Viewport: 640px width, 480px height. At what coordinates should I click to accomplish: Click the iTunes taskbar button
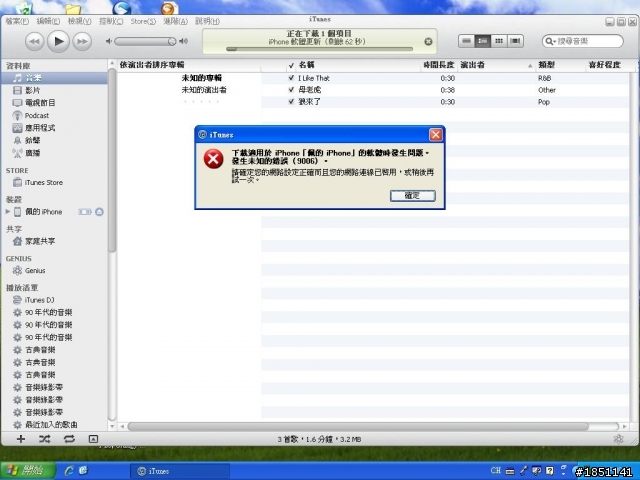[x=180, y=471]
